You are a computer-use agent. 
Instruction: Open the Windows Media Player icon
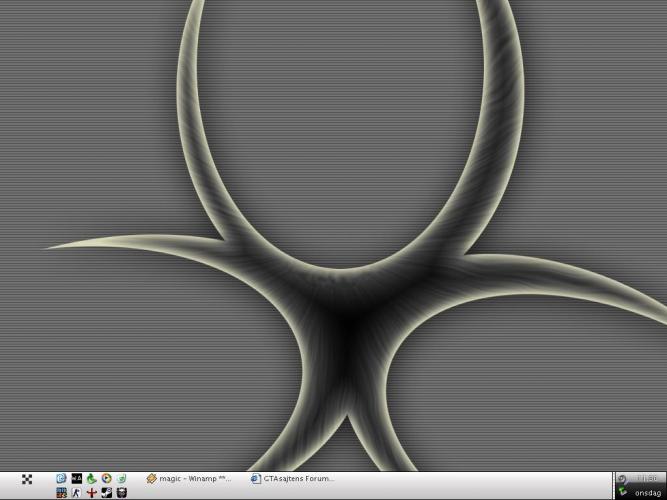106,479
